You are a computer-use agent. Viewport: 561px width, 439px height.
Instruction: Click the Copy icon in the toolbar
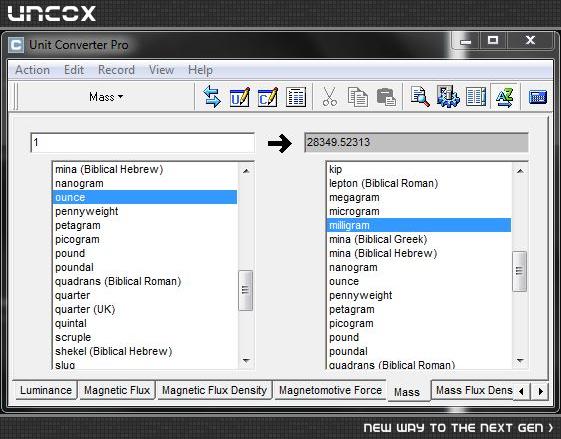coord(357,97)
